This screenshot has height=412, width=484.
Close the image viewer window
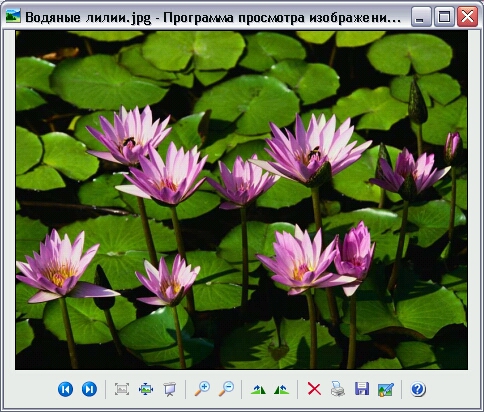coord(467,16)
